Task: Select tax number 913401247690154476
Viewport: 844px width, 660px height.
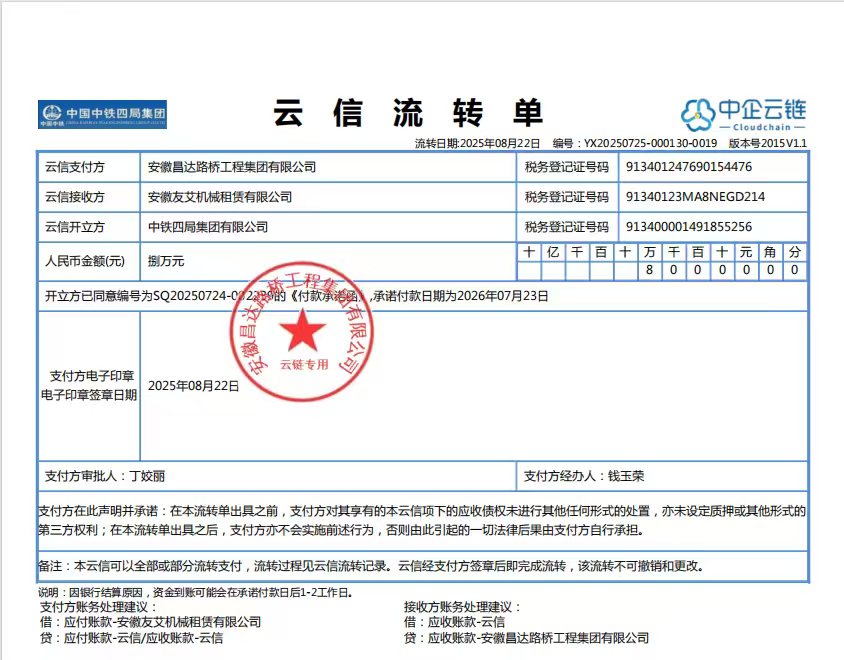Action: pyautogui.click(x=688, y=167)
